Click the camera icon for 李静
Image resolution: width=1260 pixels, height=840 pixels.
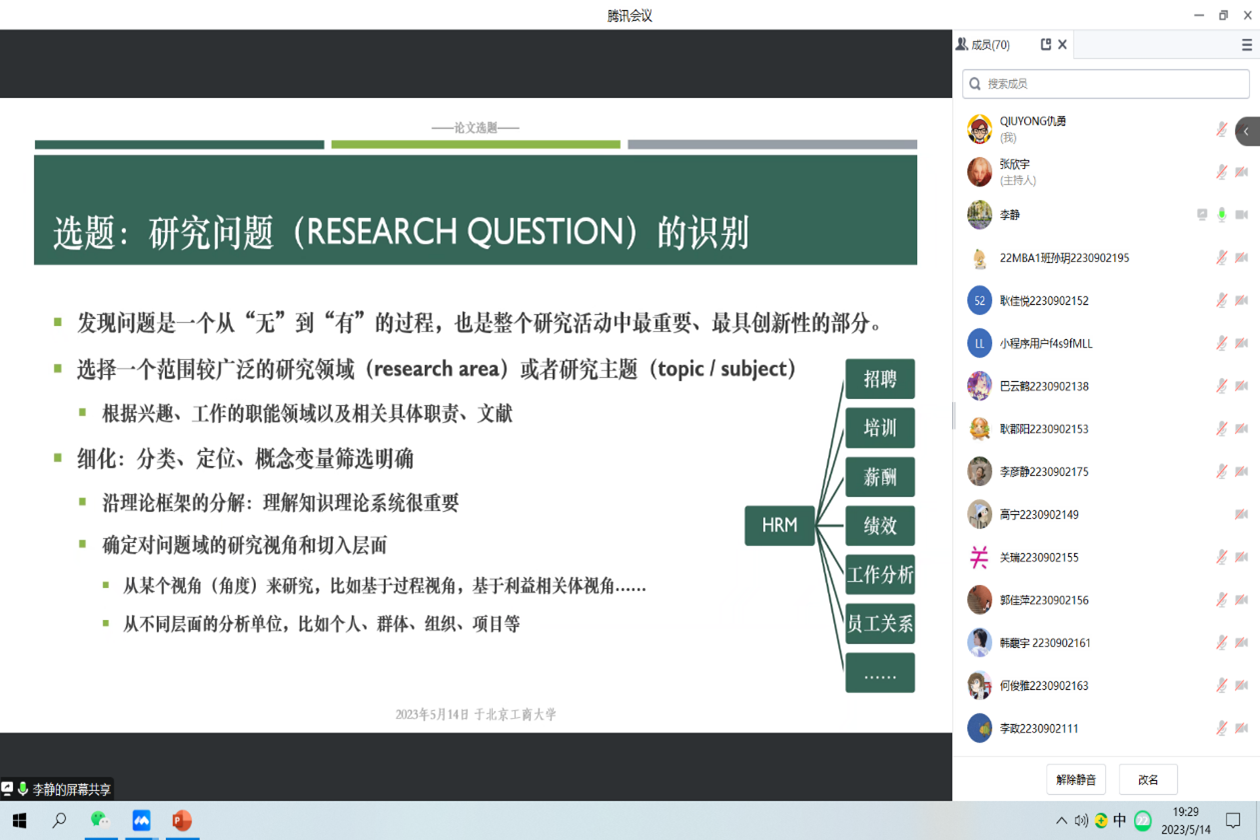(x=1241, y=215)
